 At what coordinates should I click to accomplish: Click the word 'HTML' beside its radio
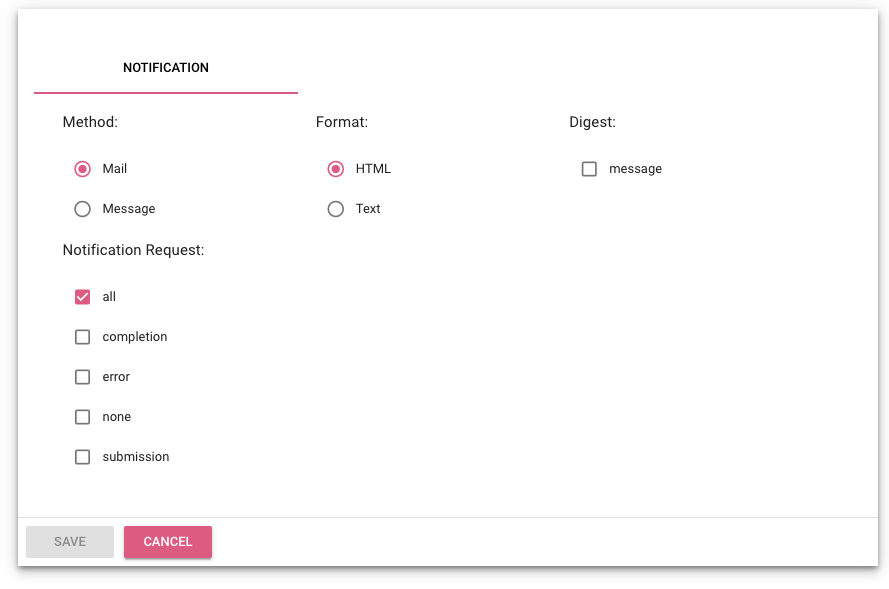373,169
